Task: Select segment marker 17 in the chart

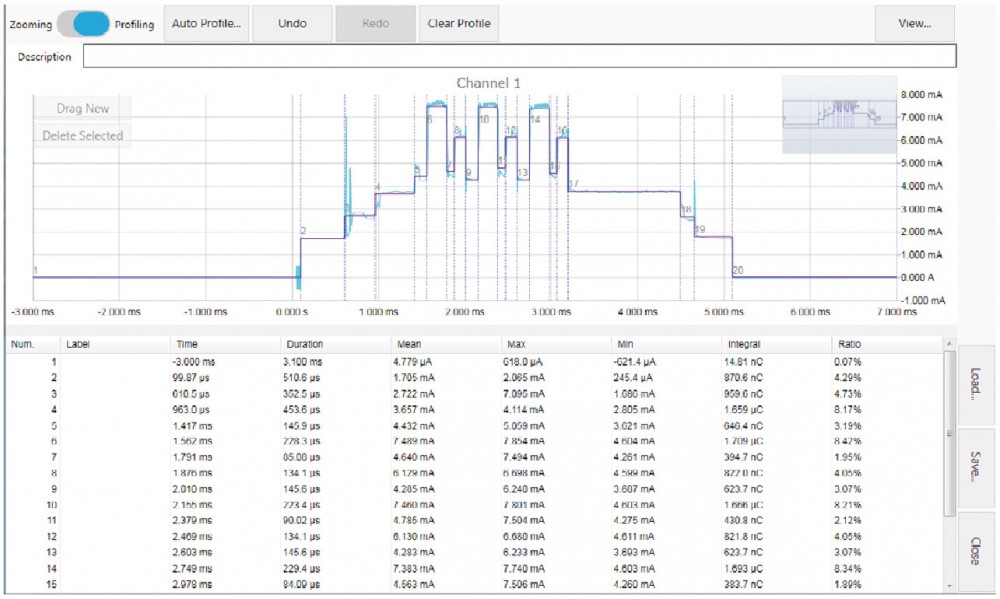Action: pos(573,184)
